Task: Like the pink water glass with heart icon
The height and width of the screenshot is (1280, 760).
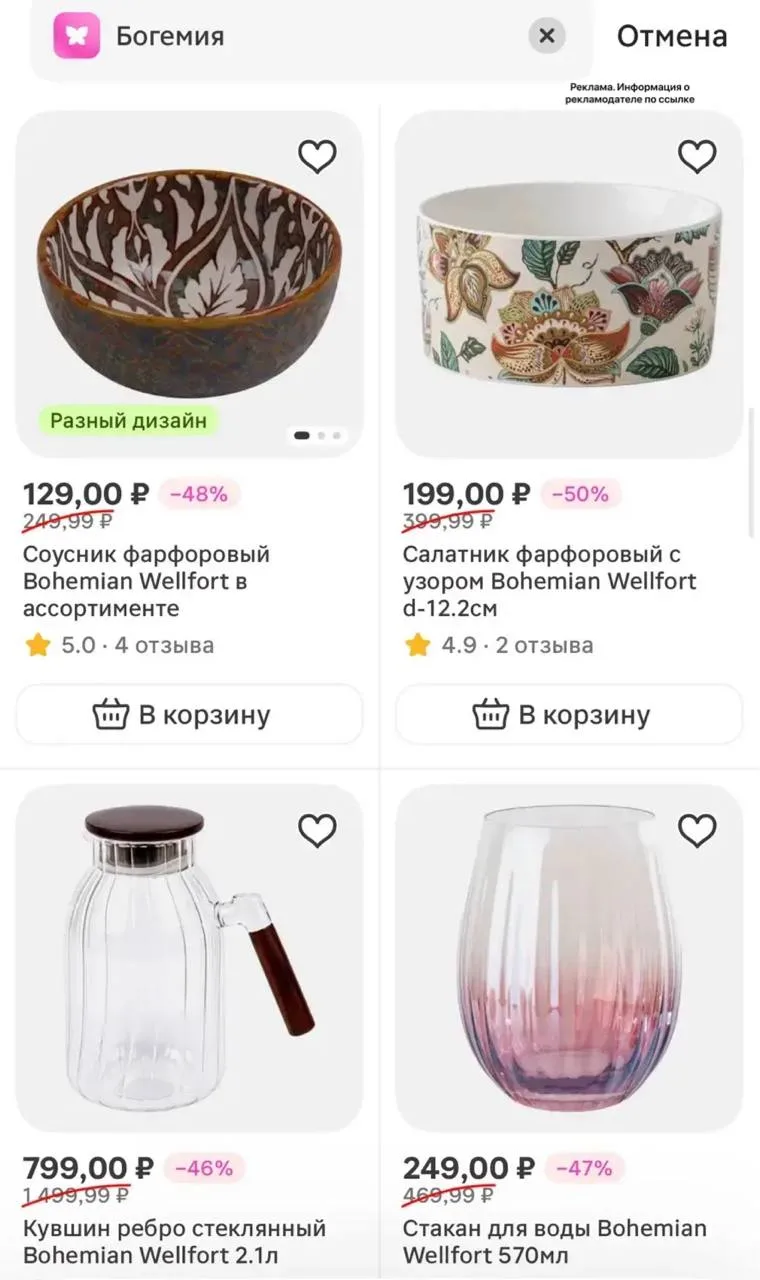Action: [697, 830]
